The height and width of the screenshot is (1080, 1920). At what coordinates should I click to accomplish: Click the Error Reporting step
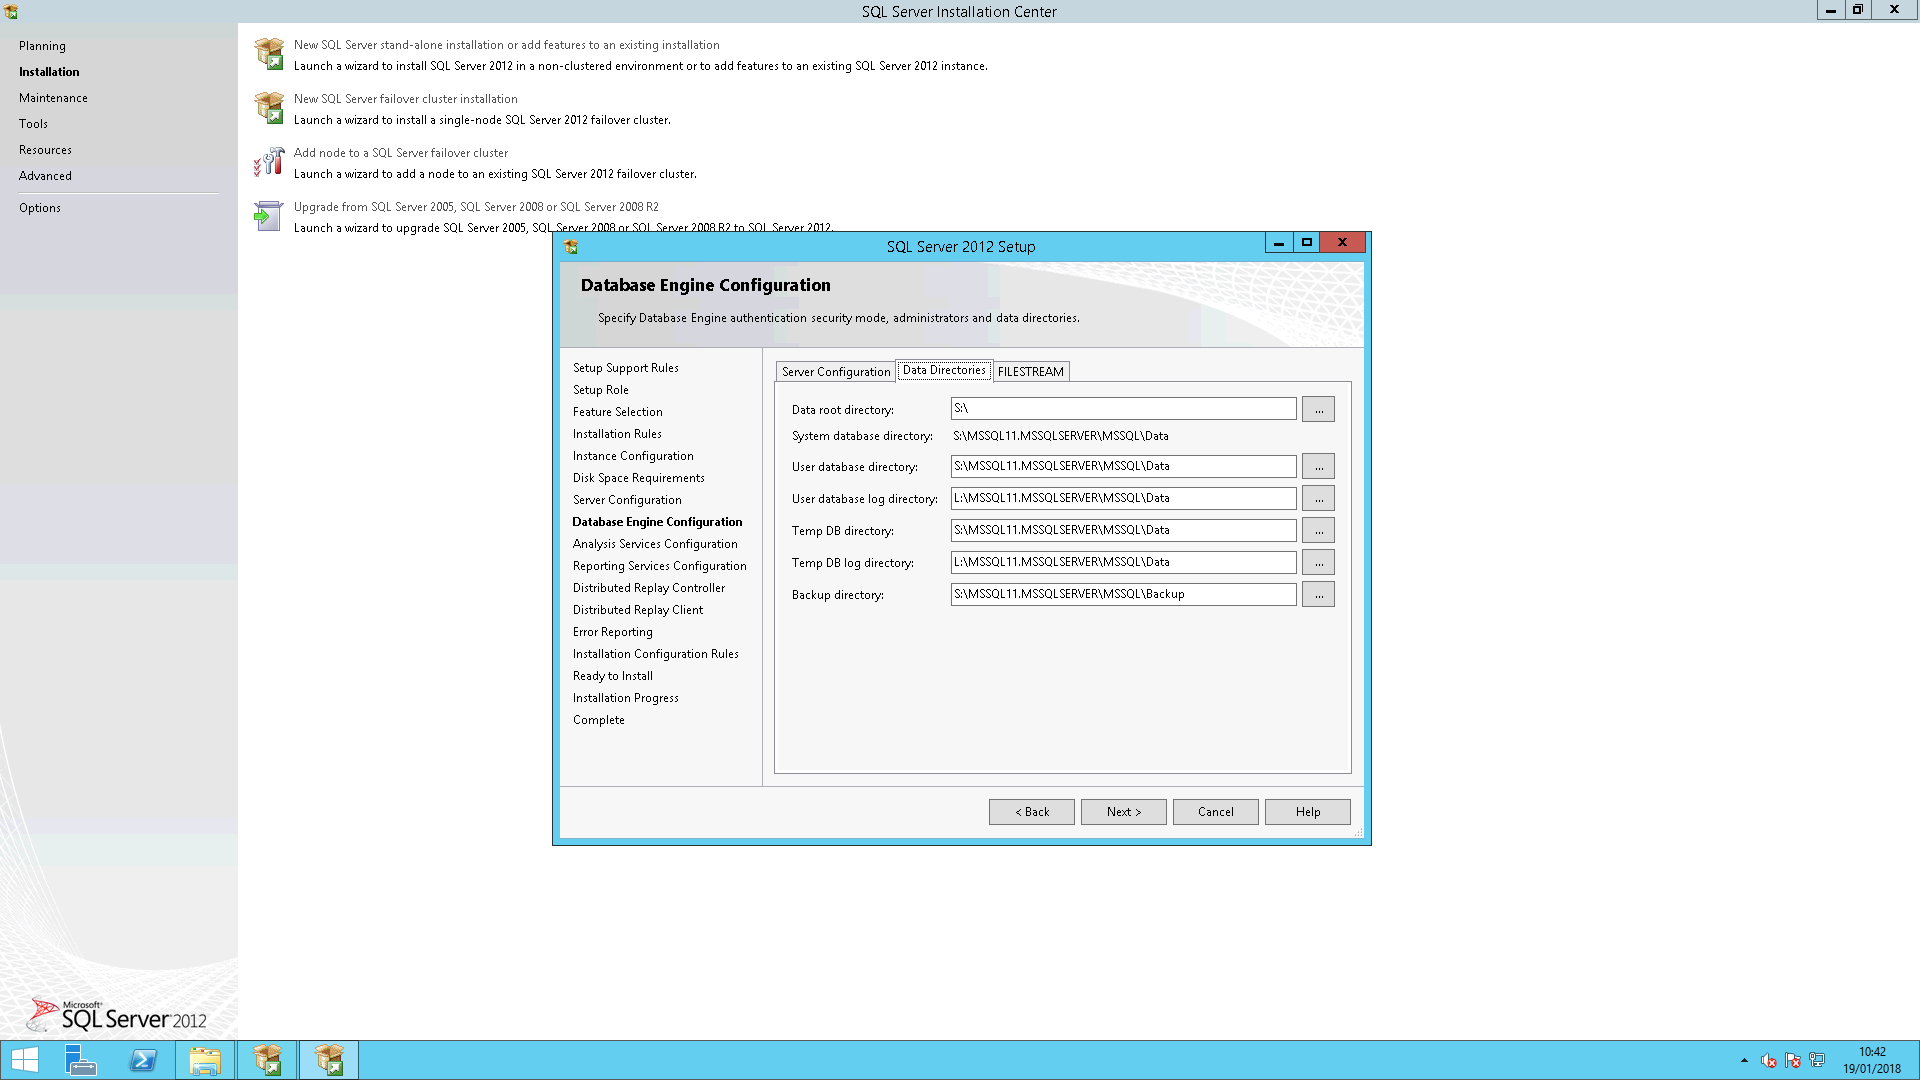[x=612, y=632]
